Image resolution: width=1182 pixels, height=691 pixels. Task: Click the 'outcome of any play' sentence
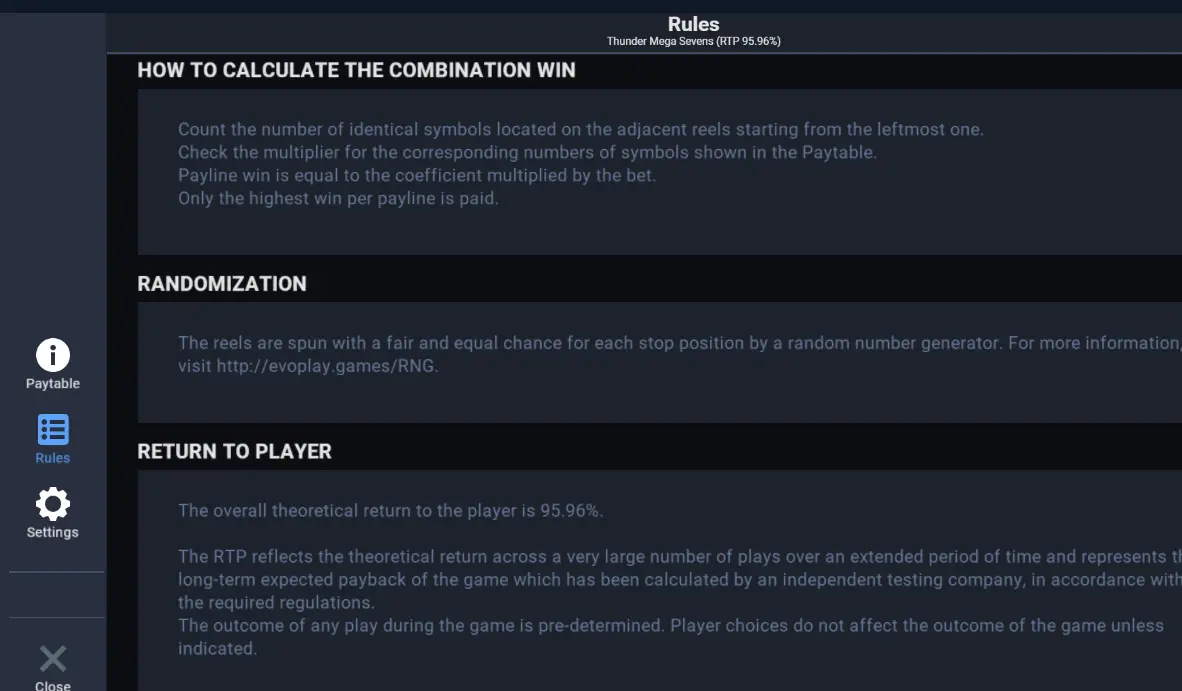tap(671, 637)
